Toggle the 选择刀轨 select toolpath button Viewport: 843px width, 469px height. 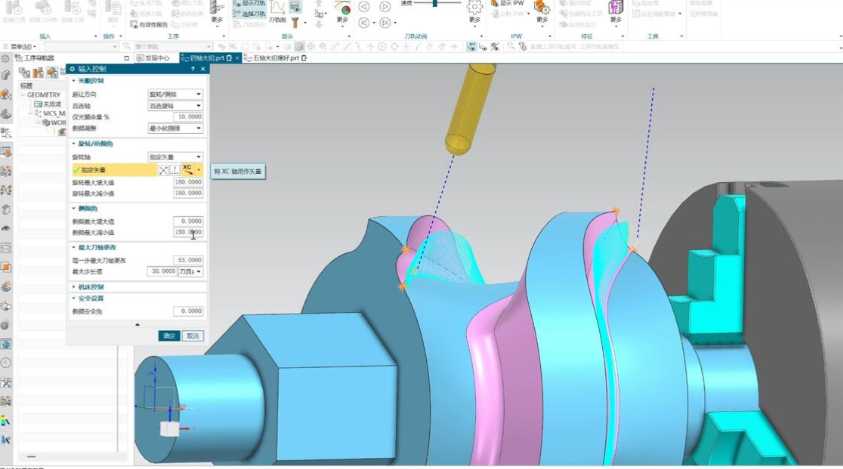point(250,13)
